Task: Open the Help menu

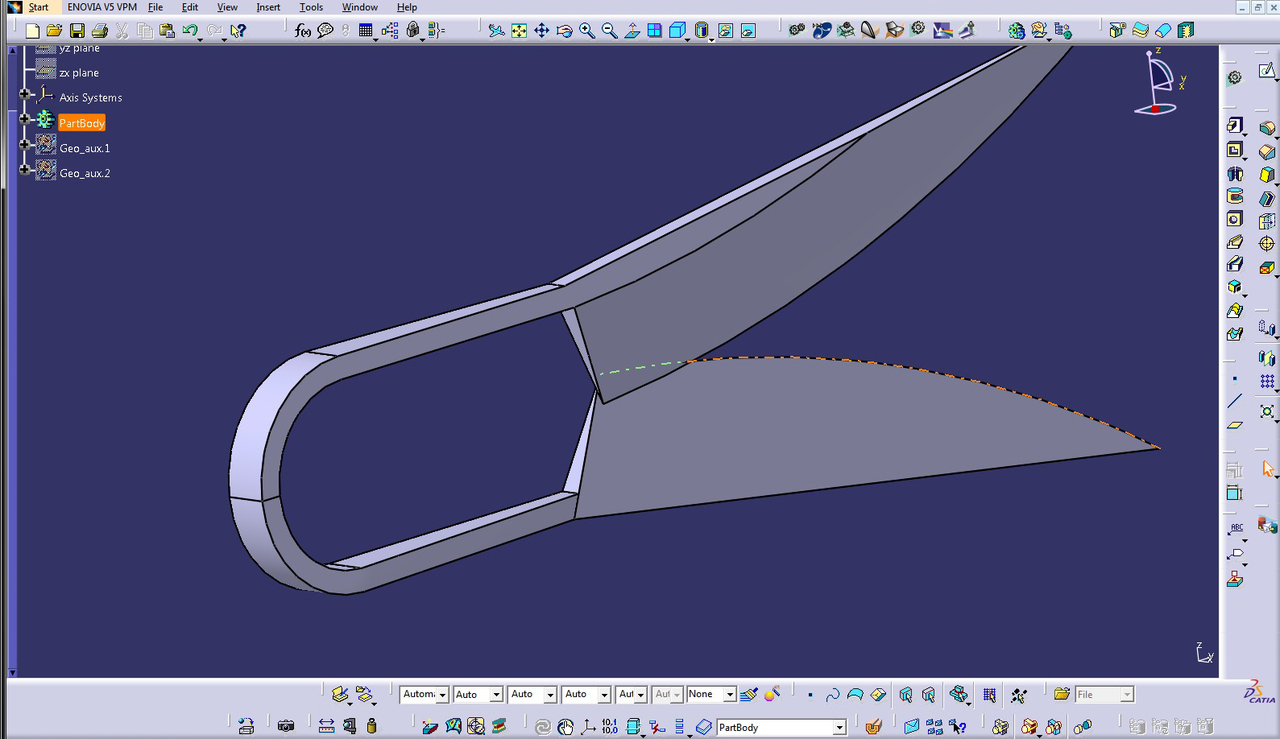Action: 407,7
